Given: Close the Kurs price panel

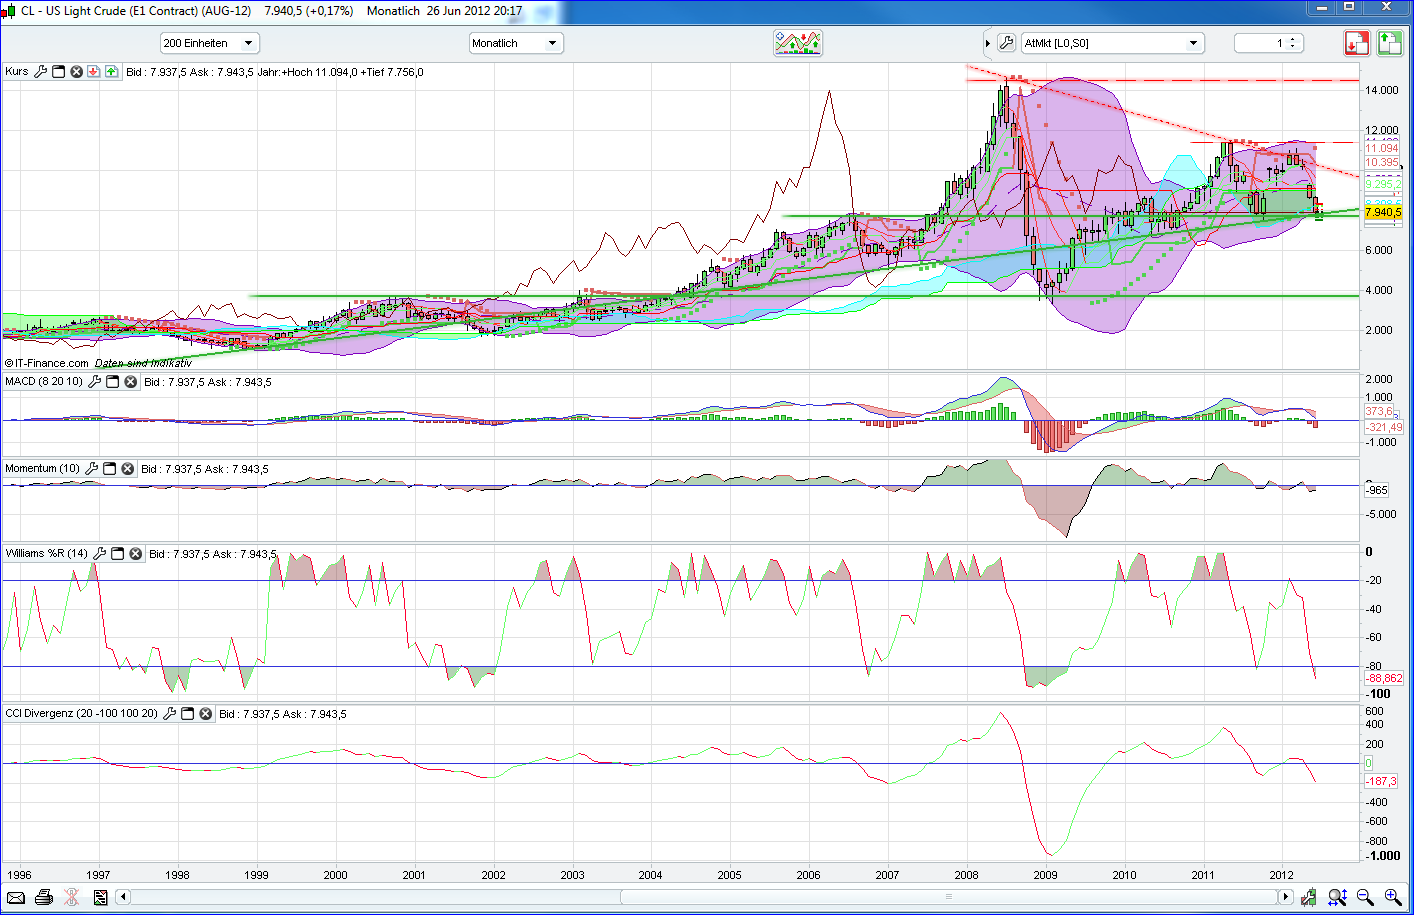Looking at the screenshot, I should [x=76, y=72].
